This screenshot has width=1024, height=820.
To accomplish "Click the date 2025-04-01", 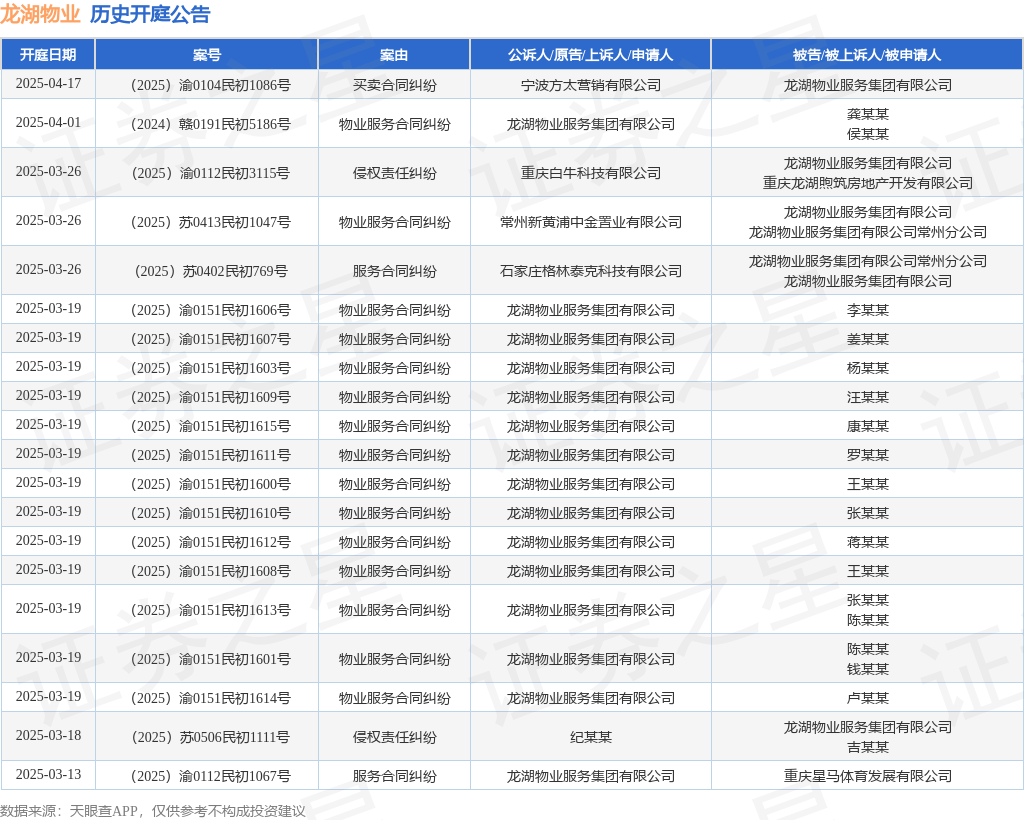I will click(x=48, y=123).
